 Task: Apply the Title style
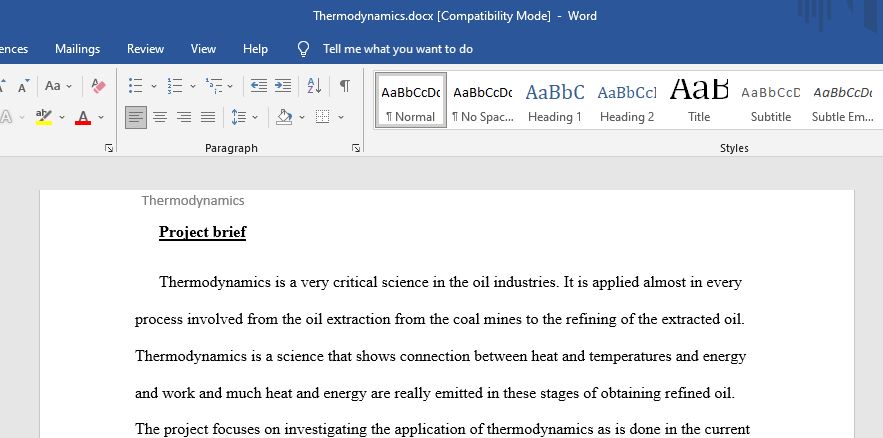pyautogui.click(x=699, y=100)
